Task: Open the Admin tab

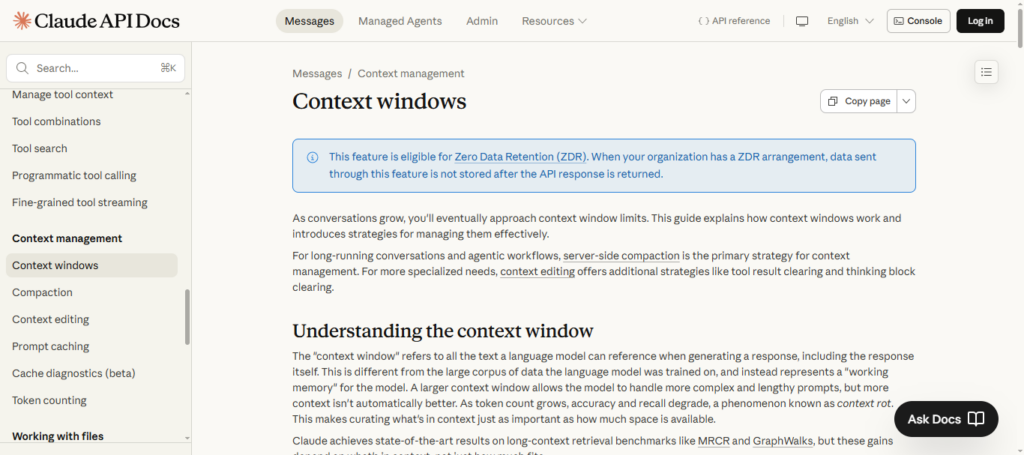Action: [482, 21]
